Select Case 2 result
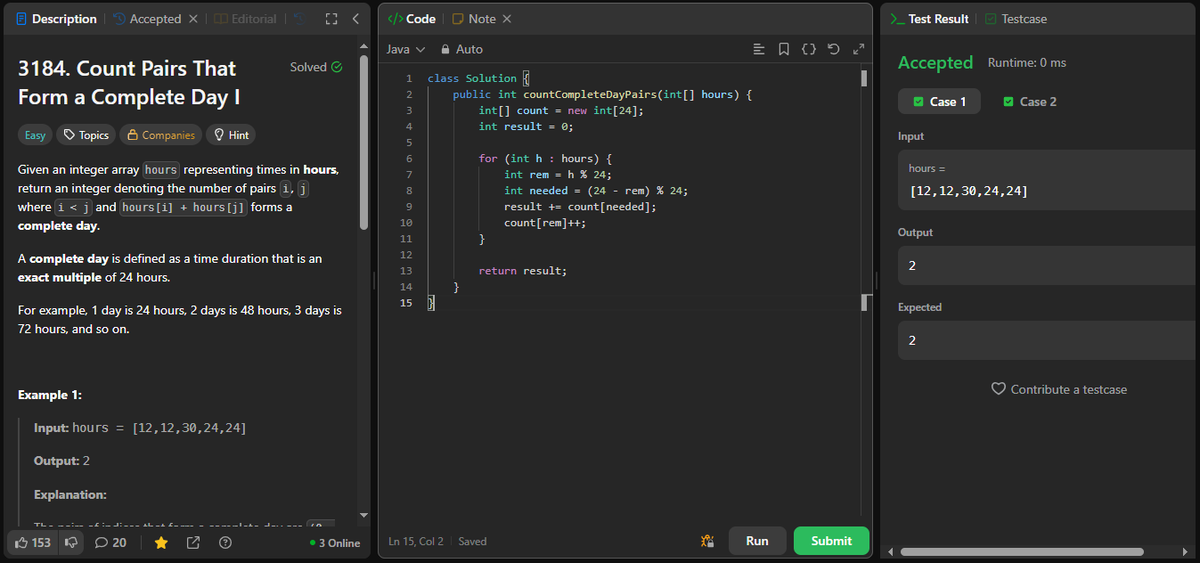Image resolution: width=1200 pixels, height=563 pixels. pos(1029,101)
